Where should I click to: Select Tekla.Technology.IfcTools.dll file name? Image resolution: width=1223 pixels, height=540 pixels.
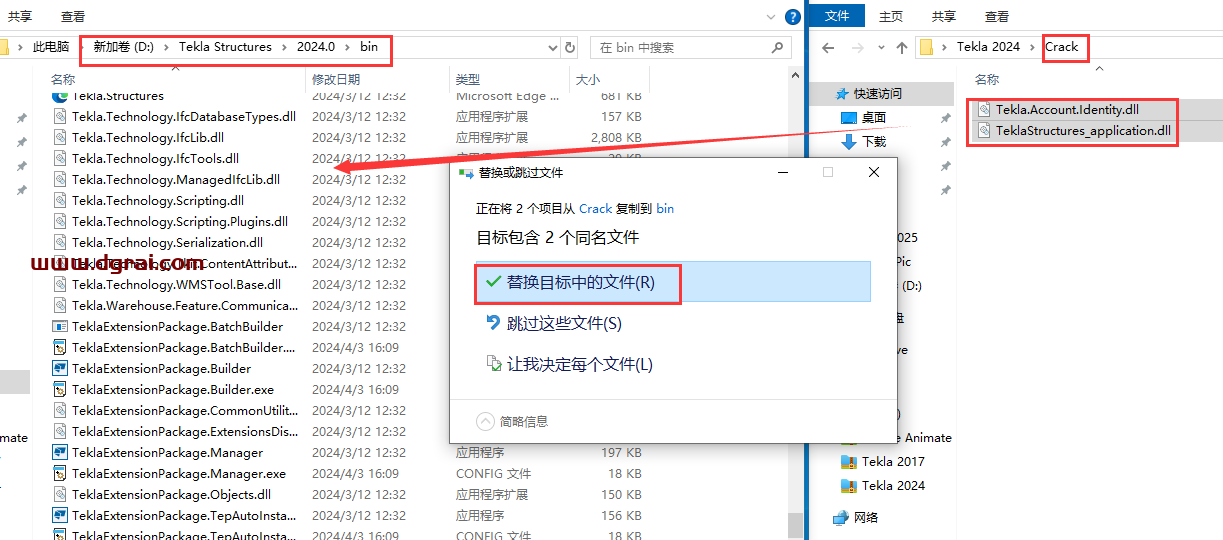[x=155, y=158]
